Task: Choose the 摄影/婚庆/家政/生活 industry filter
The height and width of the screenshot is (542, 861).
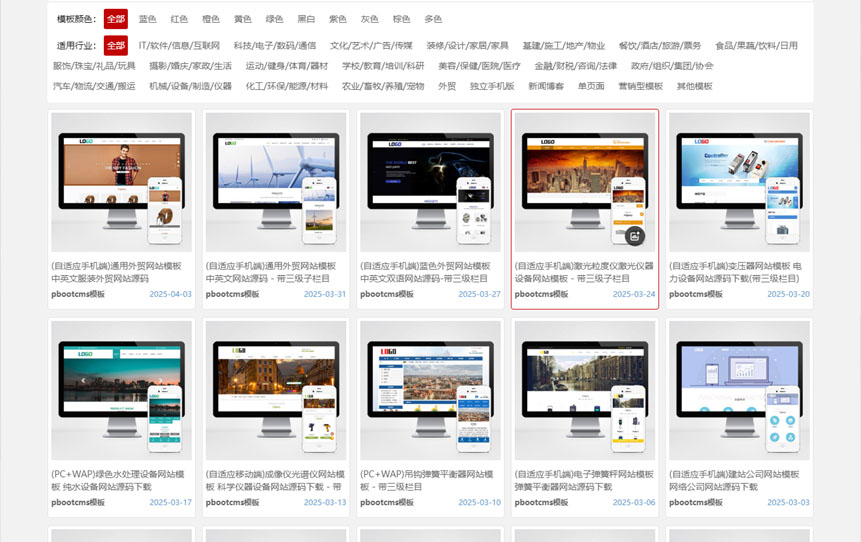Action: 191,66
